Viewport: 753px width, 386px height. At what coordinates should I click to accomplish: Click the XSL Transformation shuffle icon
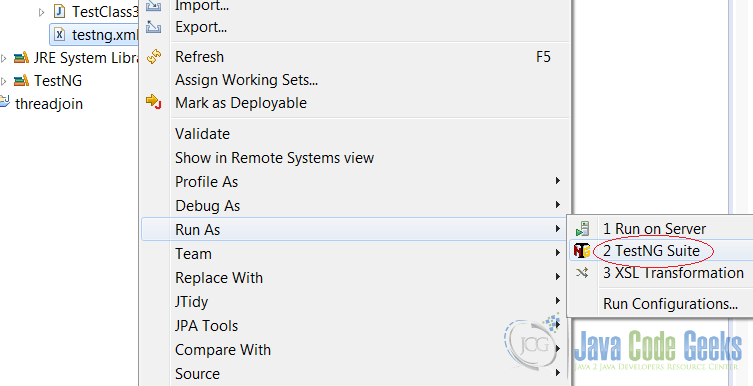tap(582, 273)
